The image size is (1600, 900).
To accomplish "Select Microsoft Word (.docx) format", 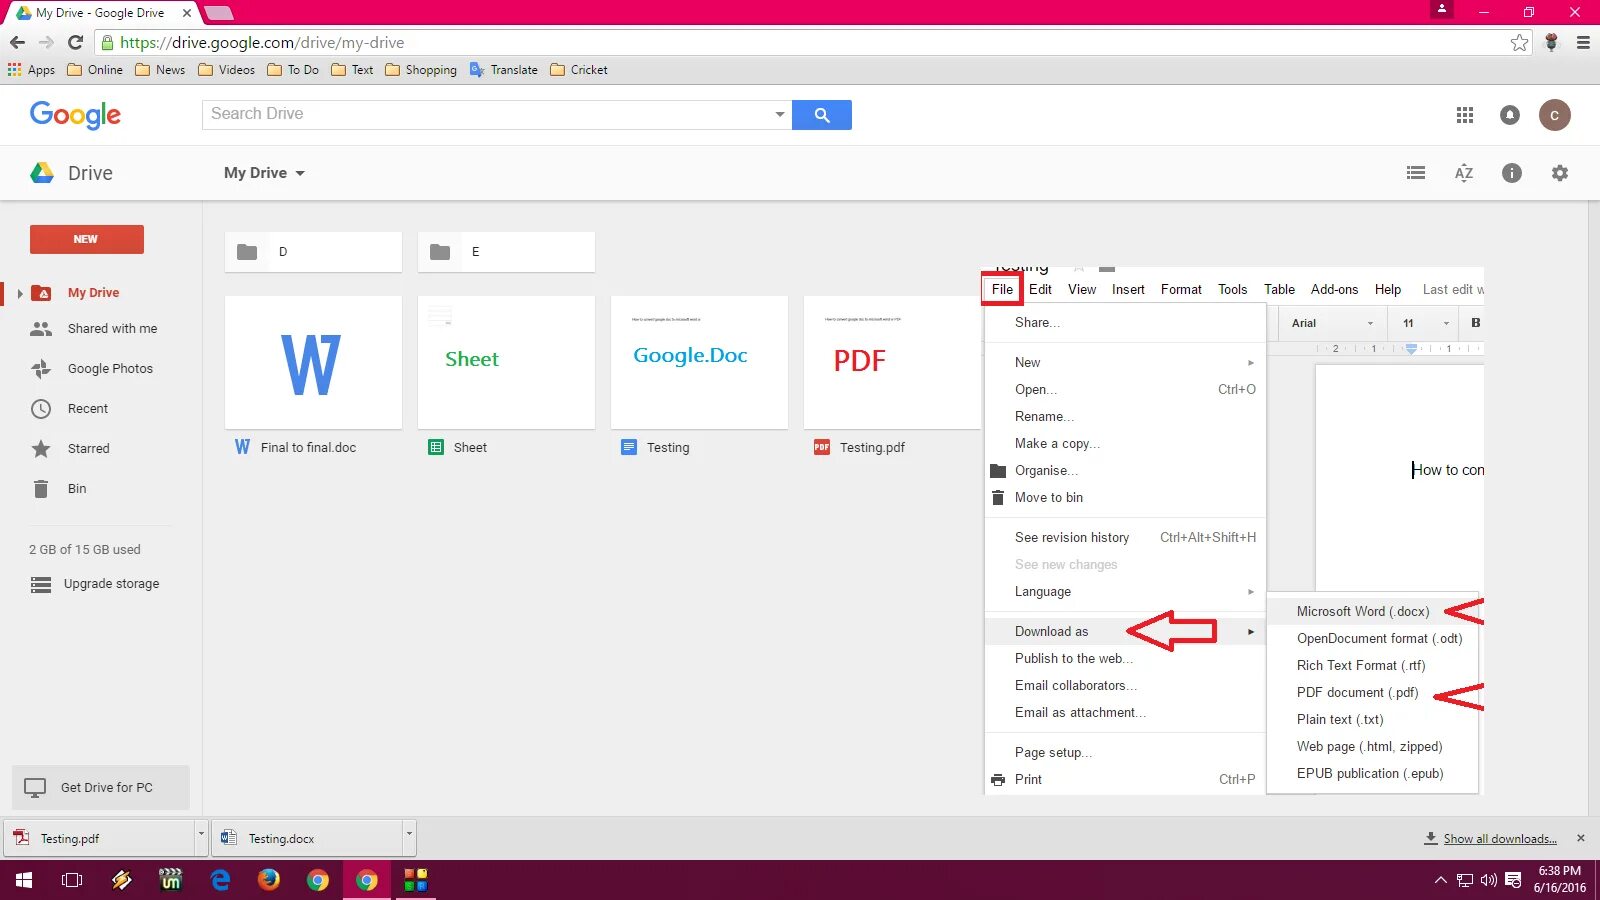I will [x=1372, y=611].
